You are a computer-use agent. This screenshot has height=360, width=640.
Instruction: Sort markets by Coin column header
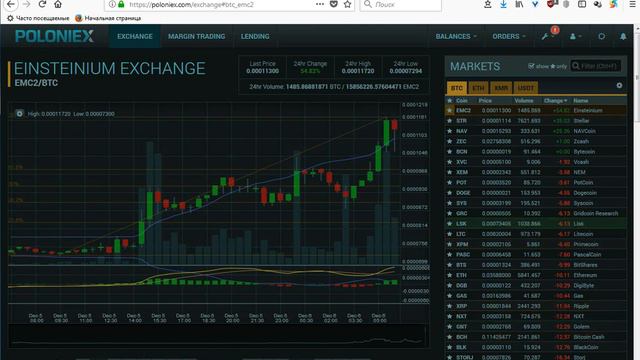click(x=462, y=100)
